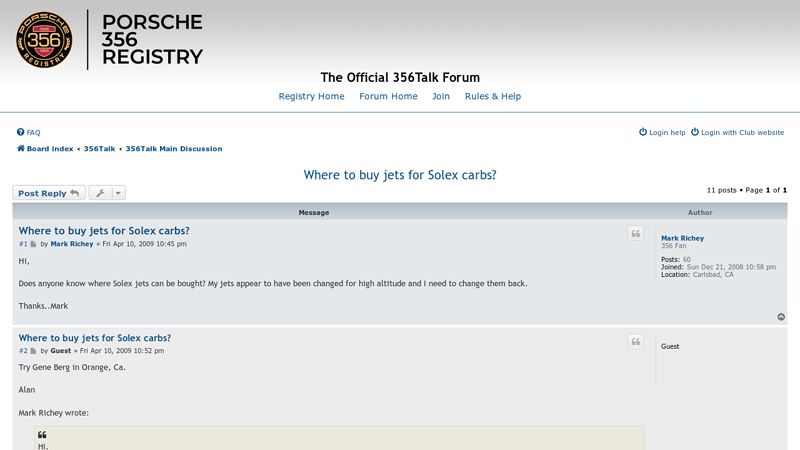
Task: Open the #2 post permalink
Action: click(23, 351)
